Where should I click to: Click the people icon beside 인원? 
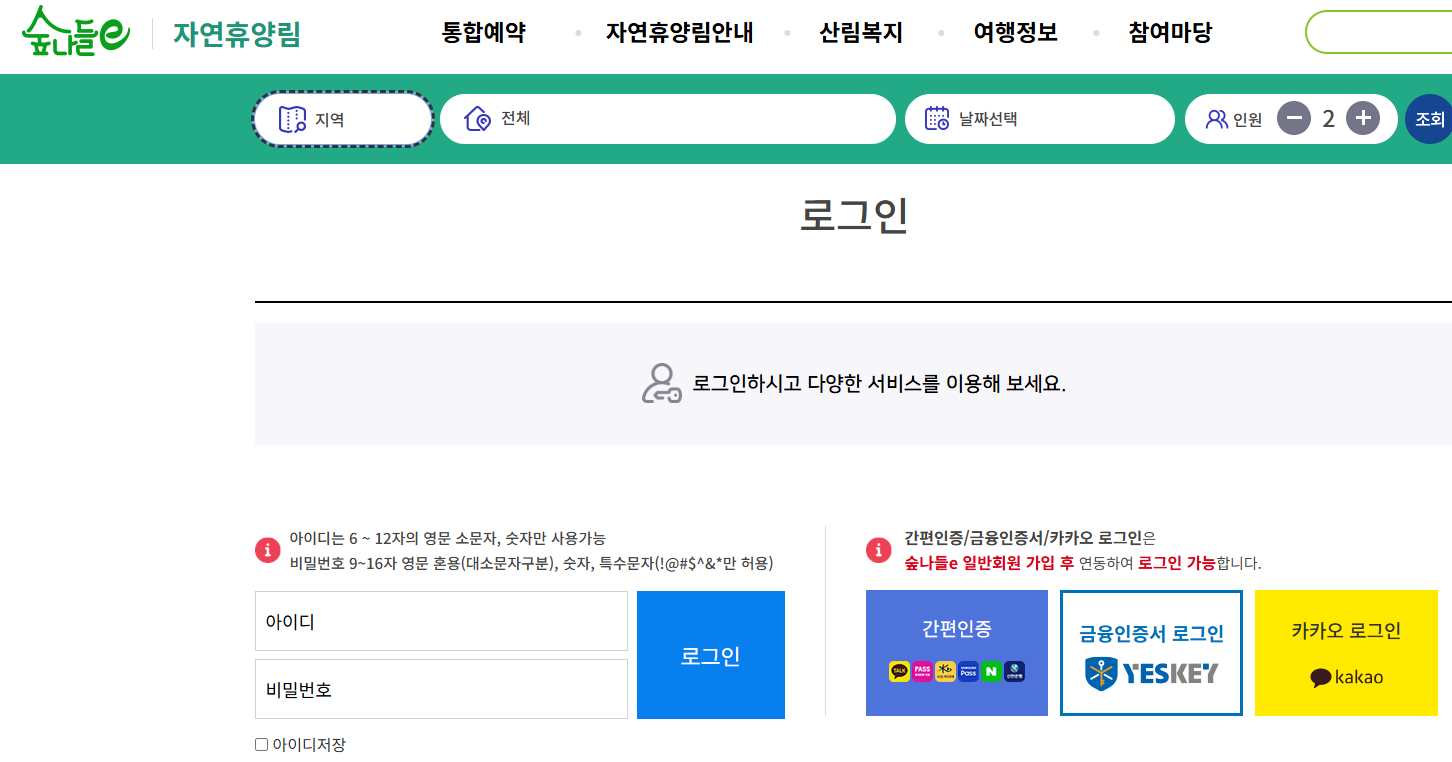1217,119
